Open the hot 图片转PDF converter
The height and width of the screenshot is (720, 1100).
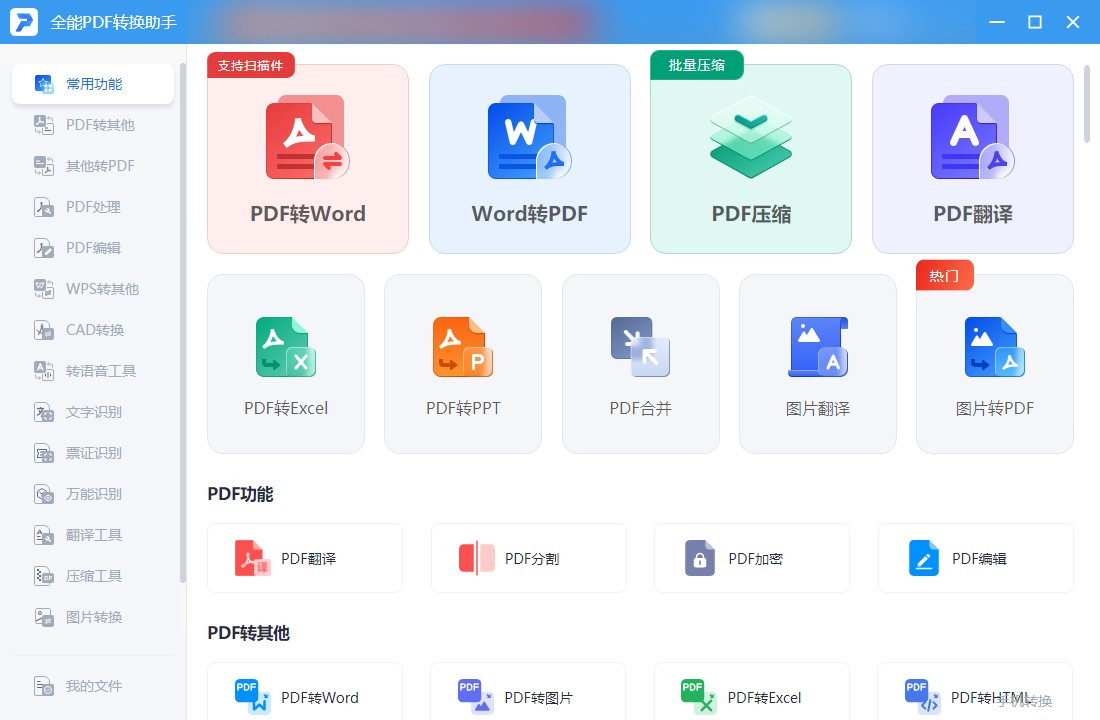(994, 363)
